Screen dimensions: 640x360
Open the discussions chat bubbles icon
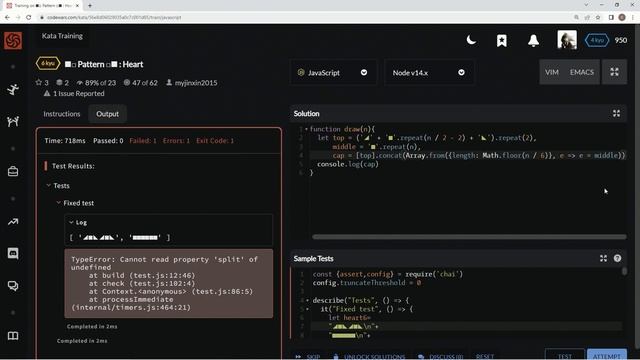tap(13, 286)
